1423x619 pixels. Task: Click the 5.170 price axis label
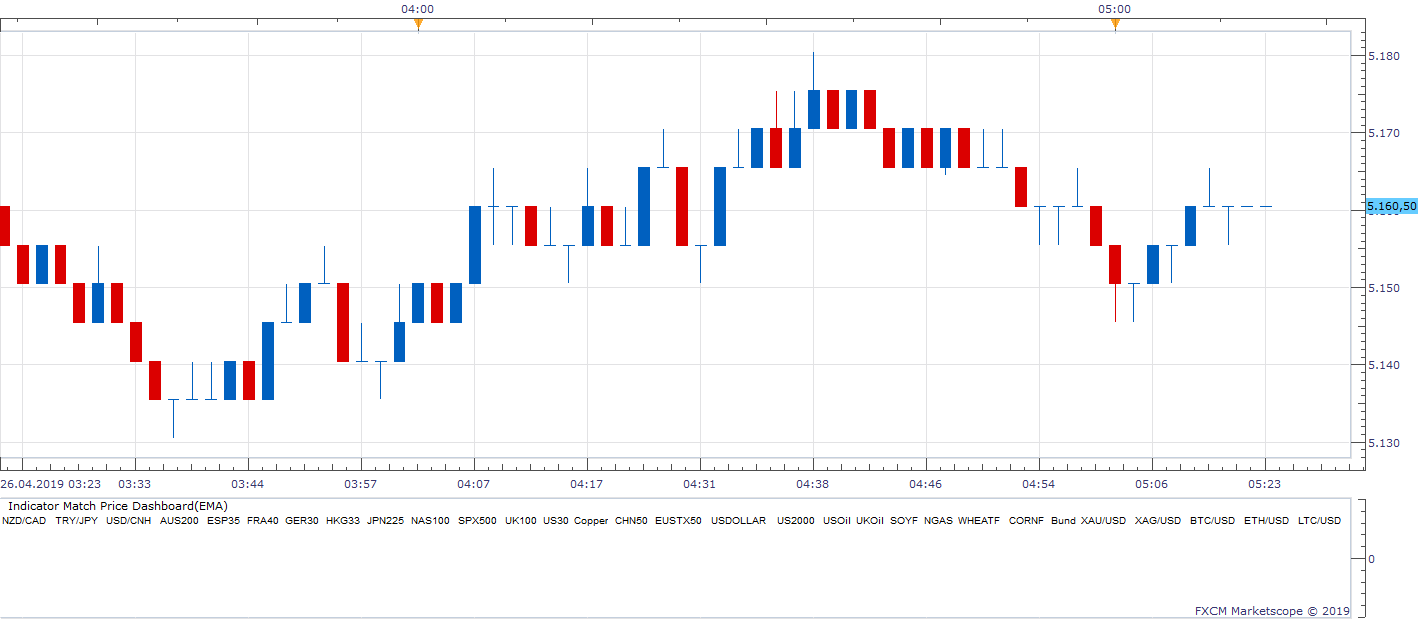(1383, 132)
